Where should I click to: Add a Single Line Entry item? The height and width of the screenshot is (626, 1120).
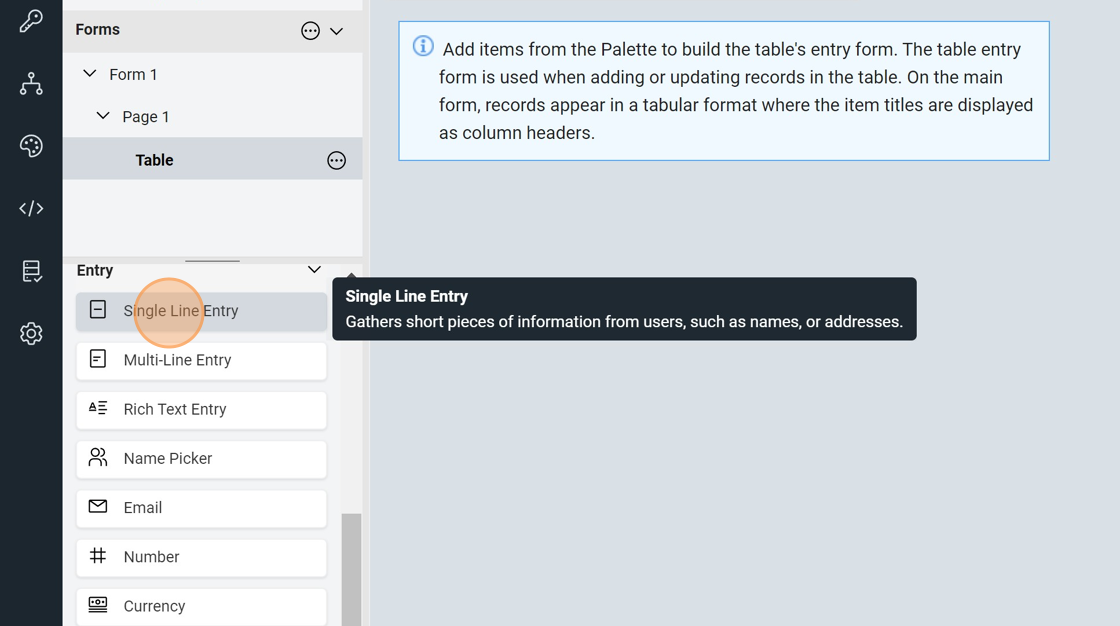[201, 311]
